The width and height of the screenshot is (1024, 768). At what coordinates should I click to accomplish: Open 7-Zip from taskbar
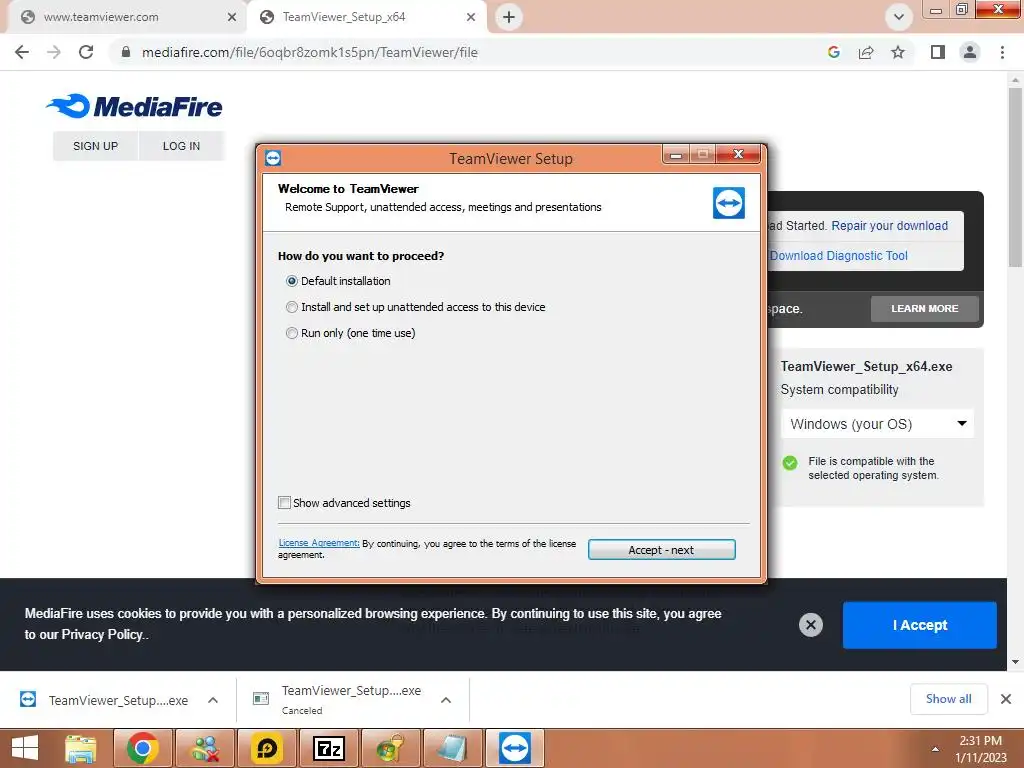pos(328,748)
